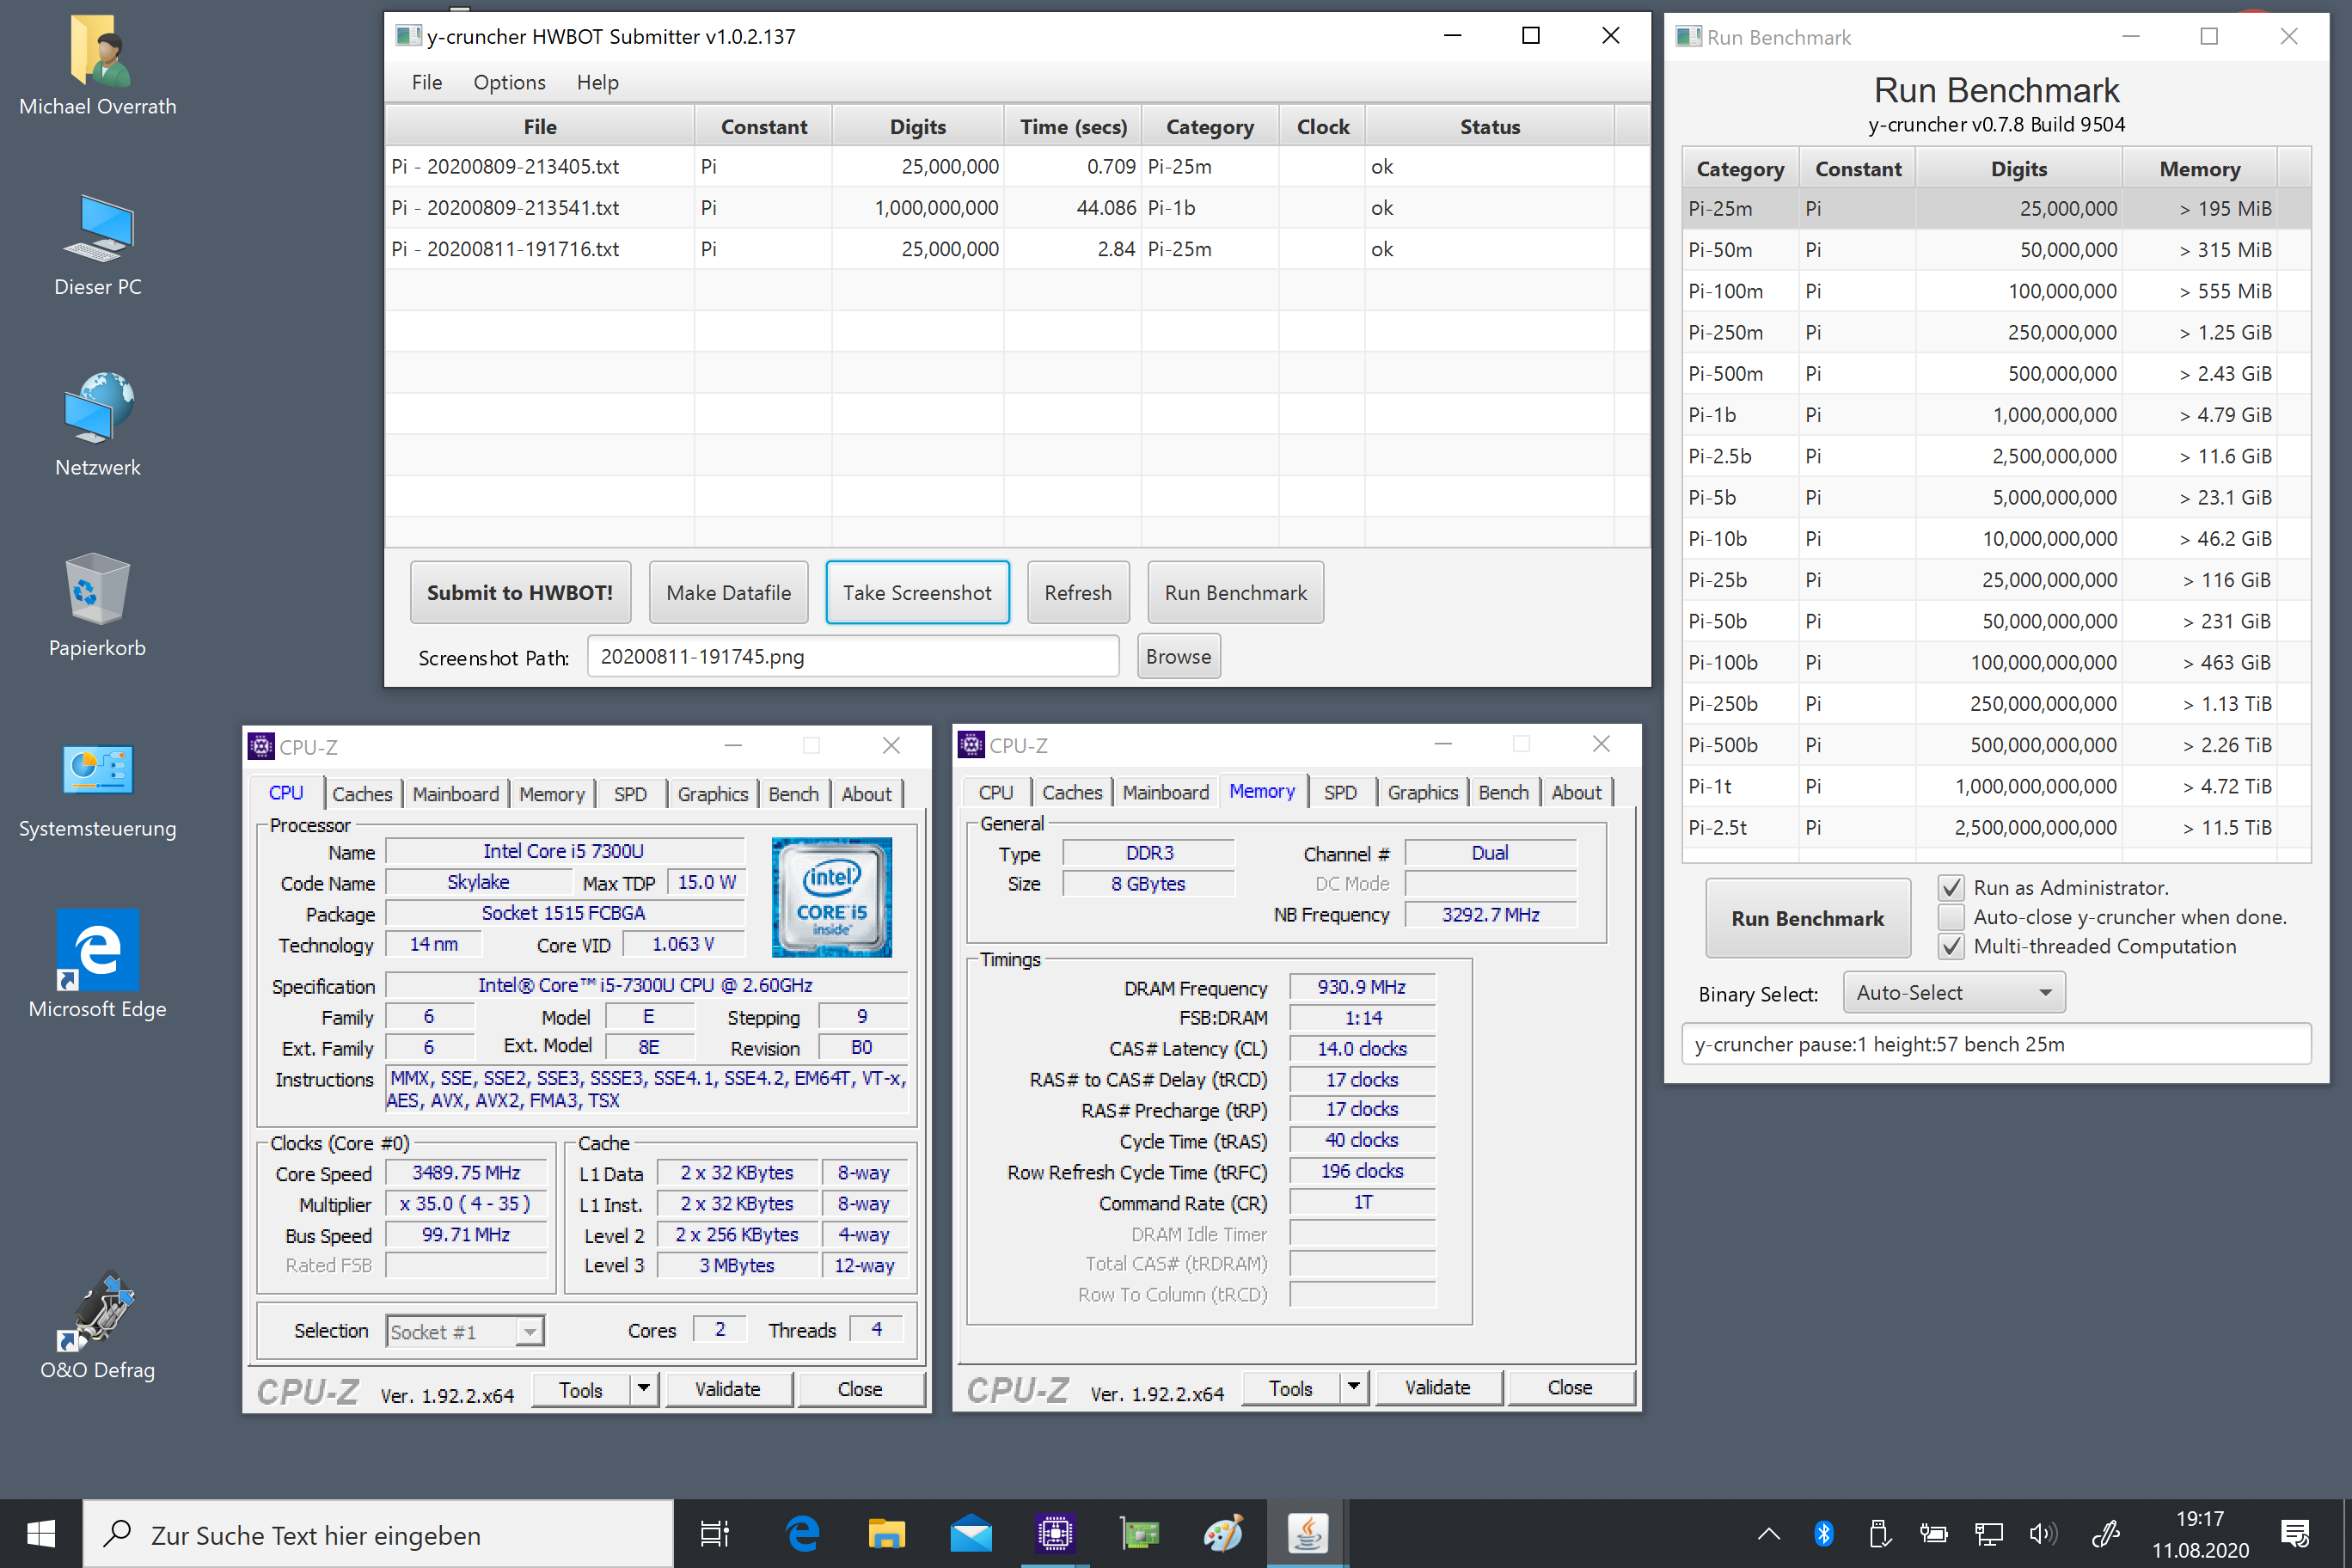Switch to Caches tab in left CPU-Z
The width and height of the screenshot is (2352, 1568).
(362, 794)
